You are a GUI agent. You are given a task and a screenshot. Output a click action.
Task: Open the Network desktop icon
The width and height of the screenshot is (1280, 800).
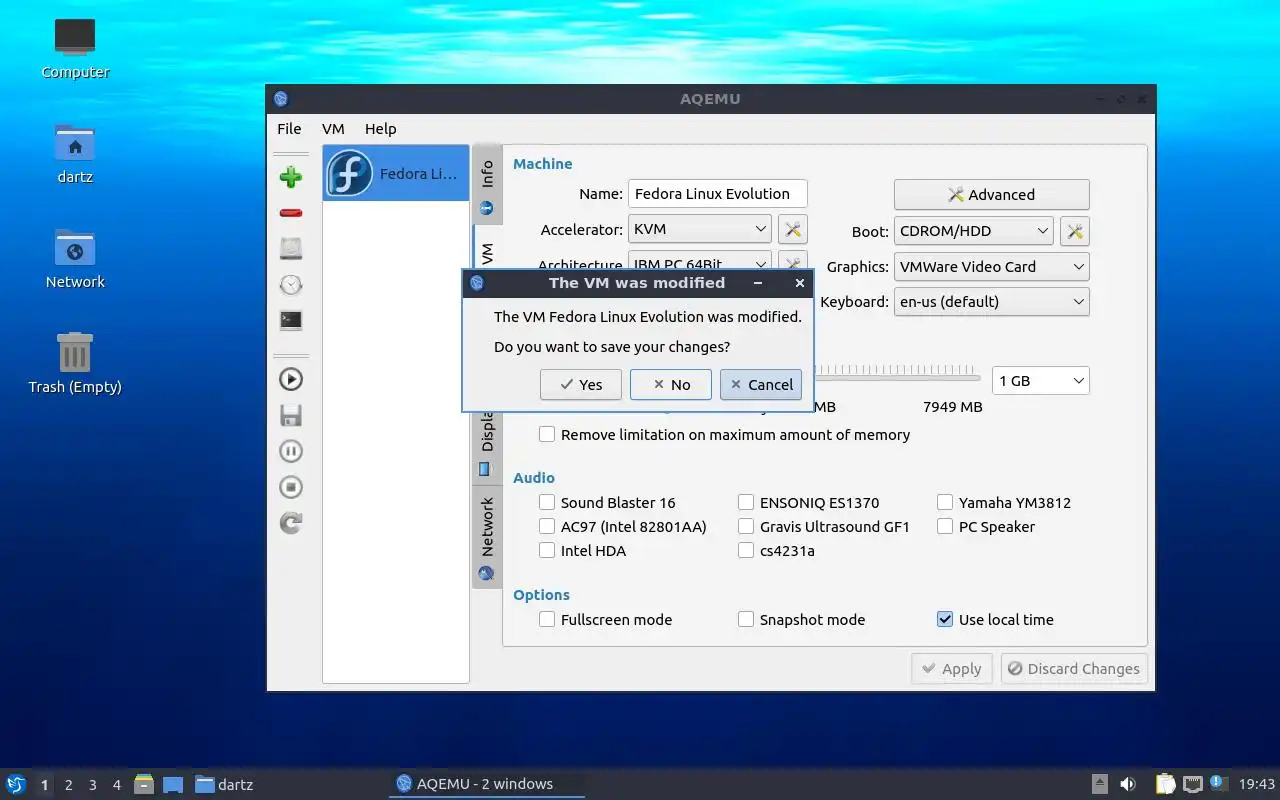click(x=75, y=258)
